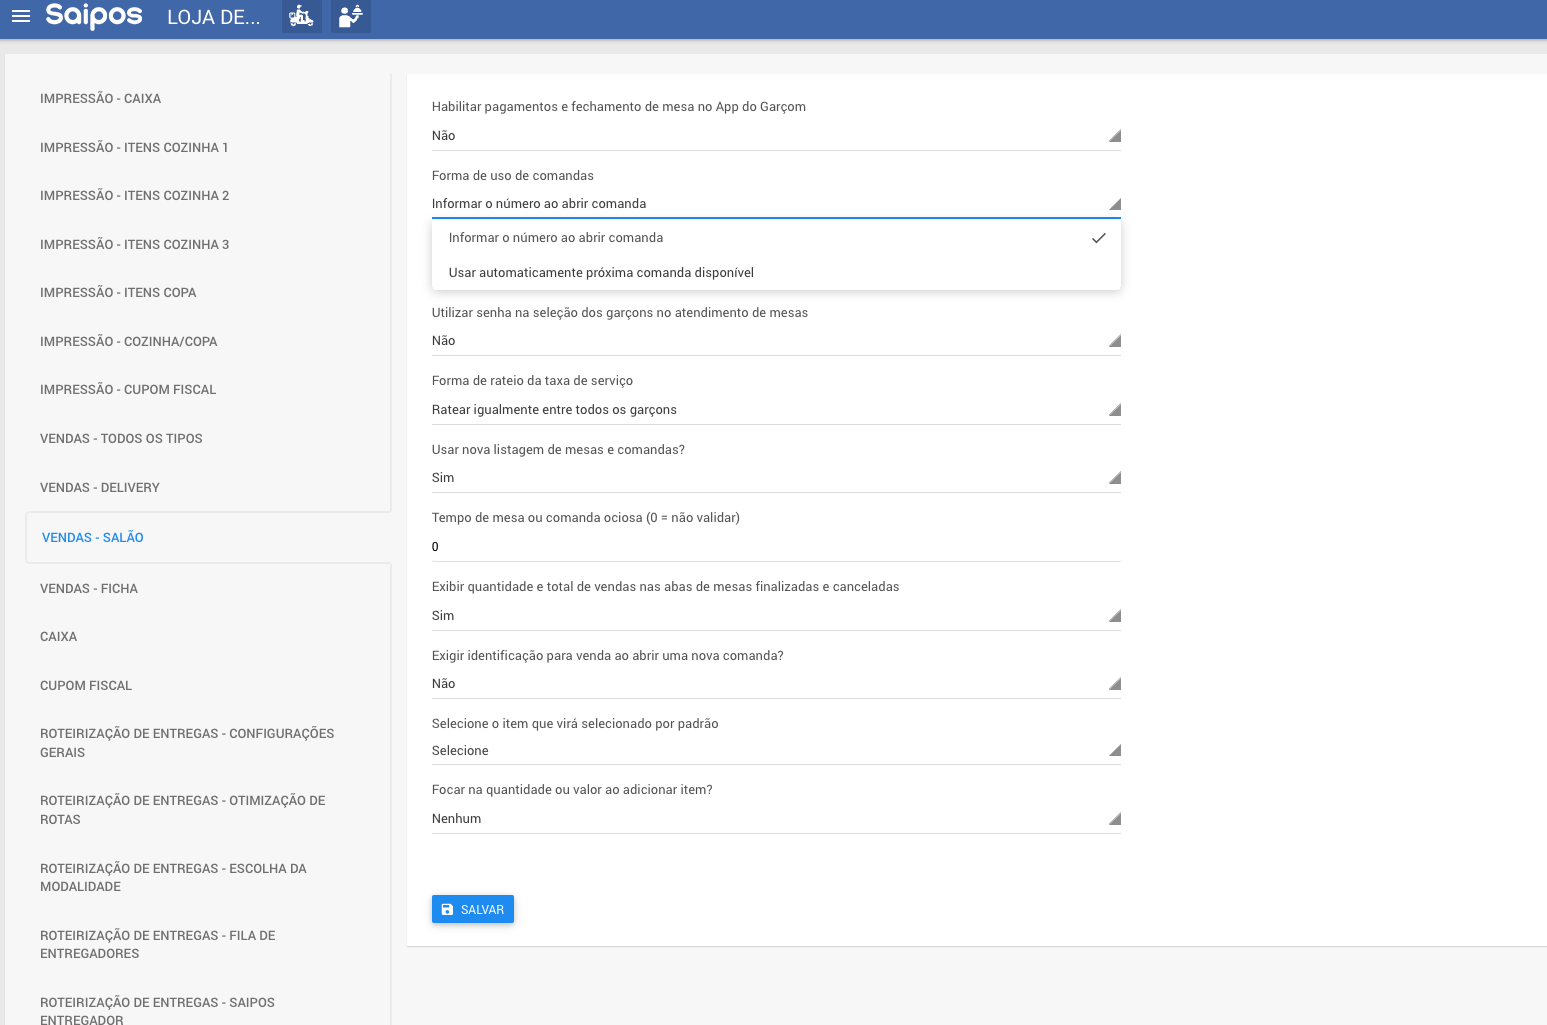The width and height of the screenshot is (1547, 1025).
Task: Go to the CAIXA settings section
Action: [59, 637]
